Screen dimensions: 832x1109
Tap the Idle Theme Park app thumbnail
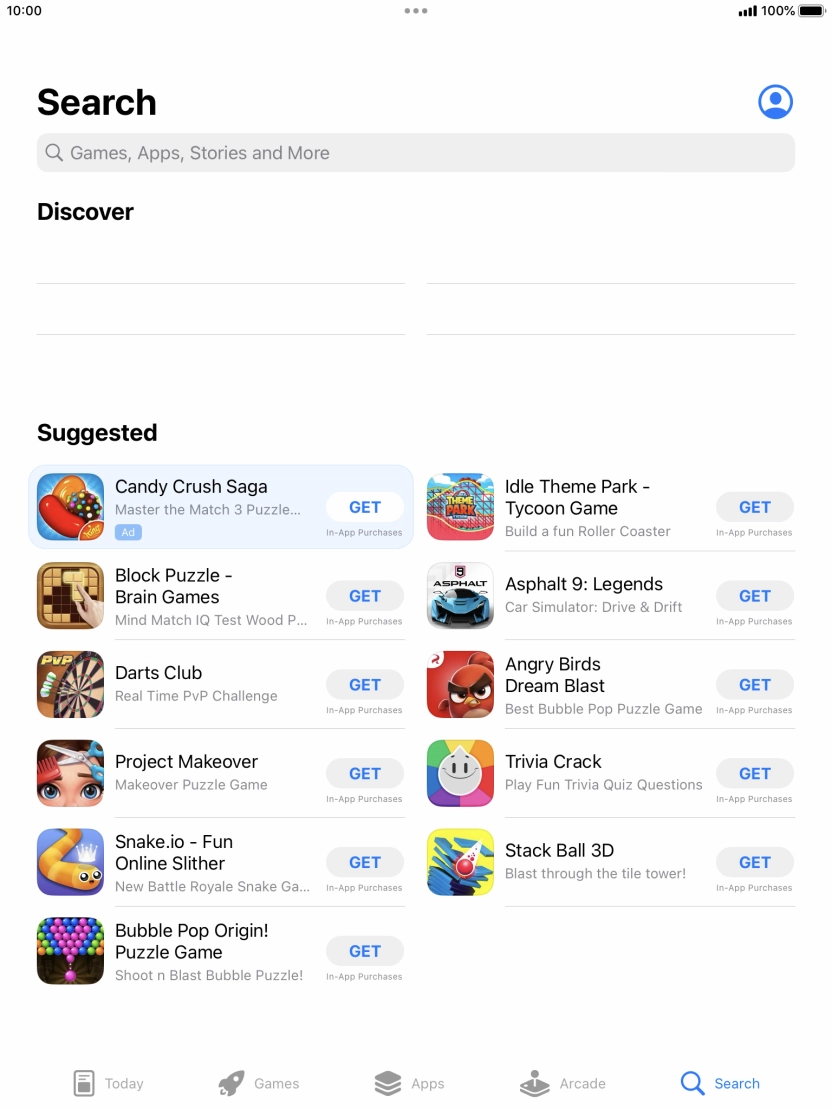(460, 507)
